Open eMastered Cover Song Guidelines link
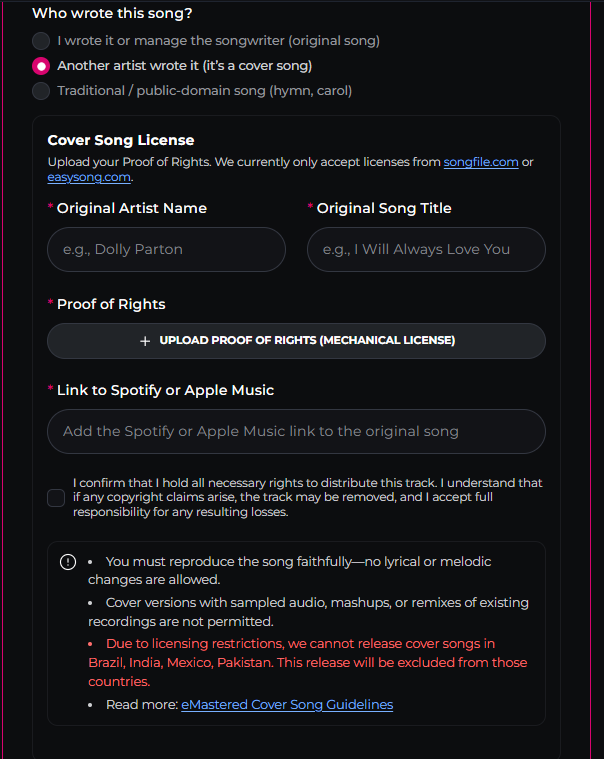The image size is (604, 759). [x=287, y=705]
